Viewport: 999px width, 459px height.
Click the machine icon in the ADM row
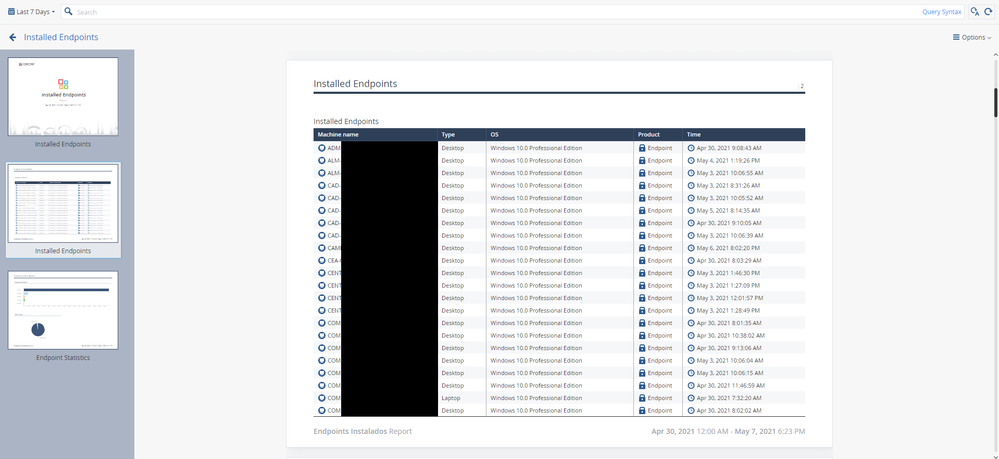tap(322, 148)
